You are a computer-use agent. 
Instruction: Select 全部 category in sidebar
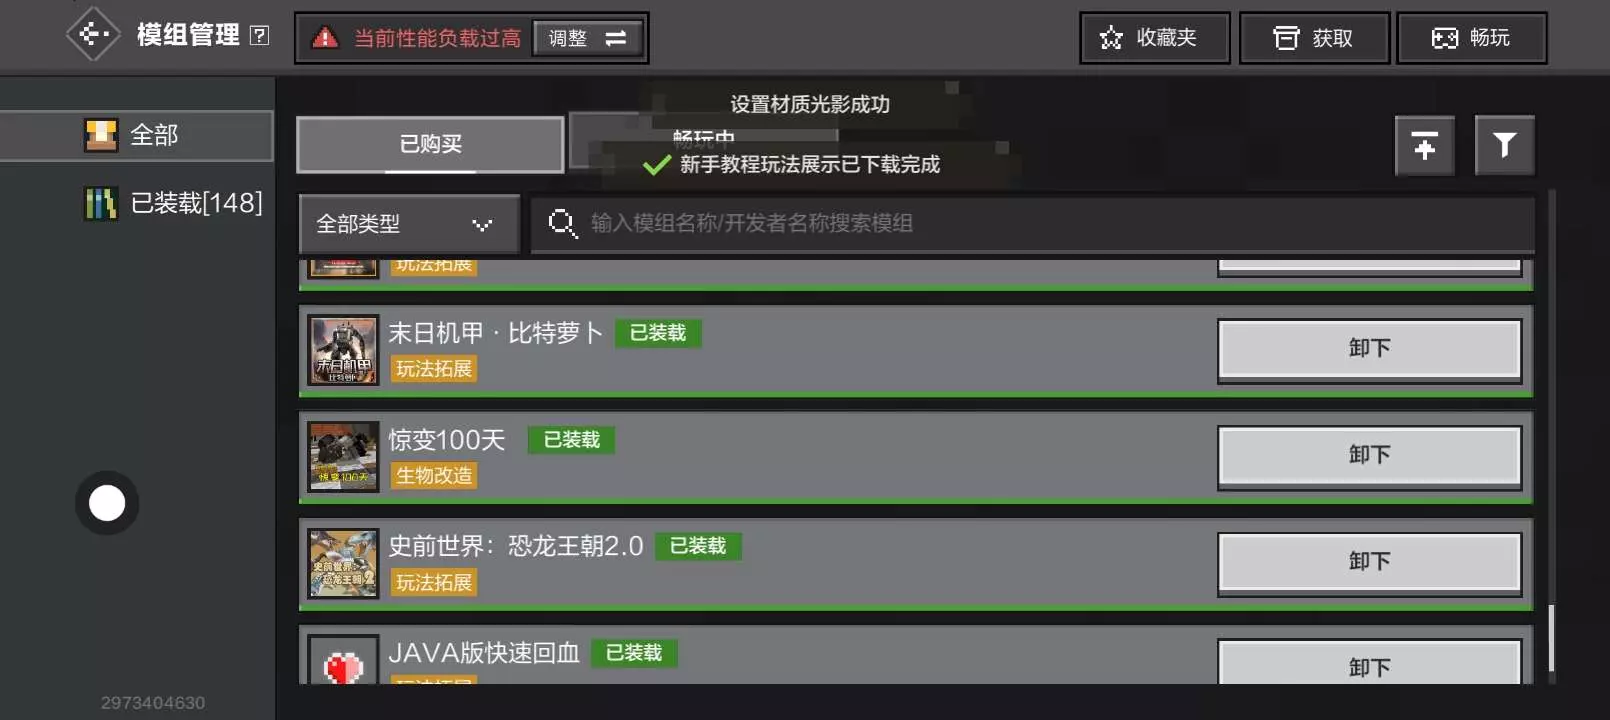(x=136, y=135)
